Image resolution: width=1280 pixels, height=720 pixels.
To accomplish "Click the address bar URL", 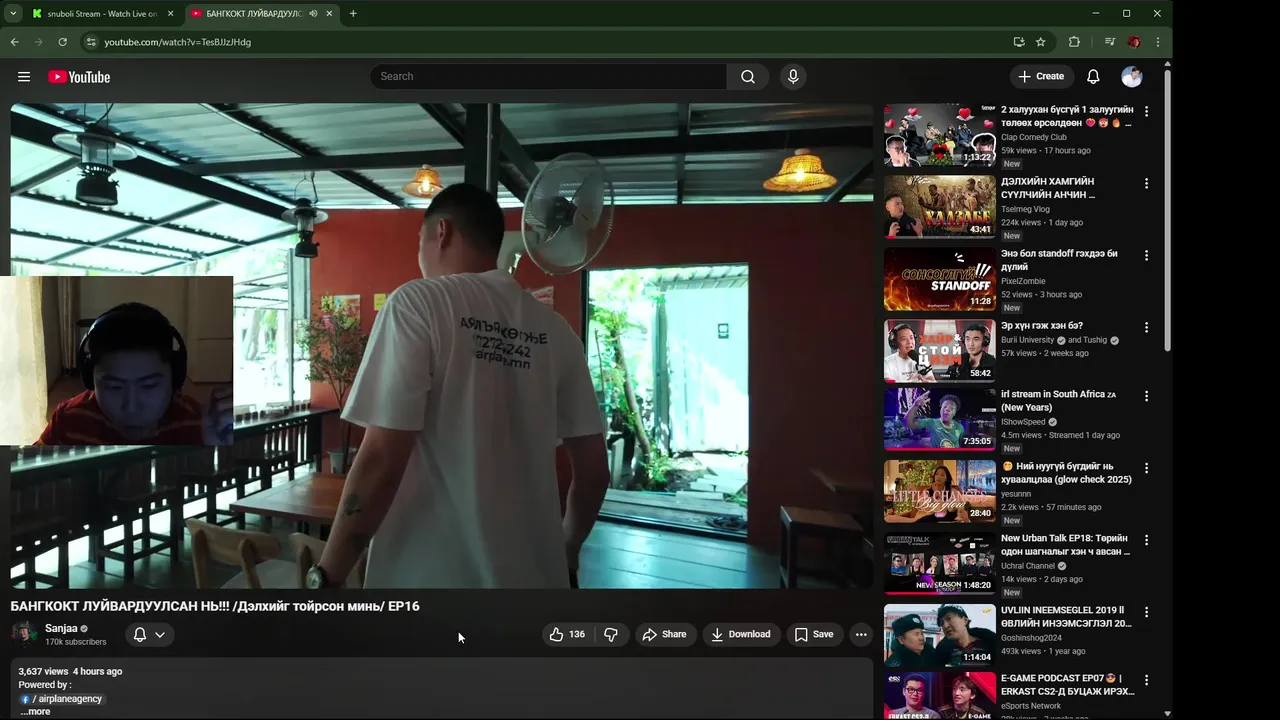I will point(178,42).
